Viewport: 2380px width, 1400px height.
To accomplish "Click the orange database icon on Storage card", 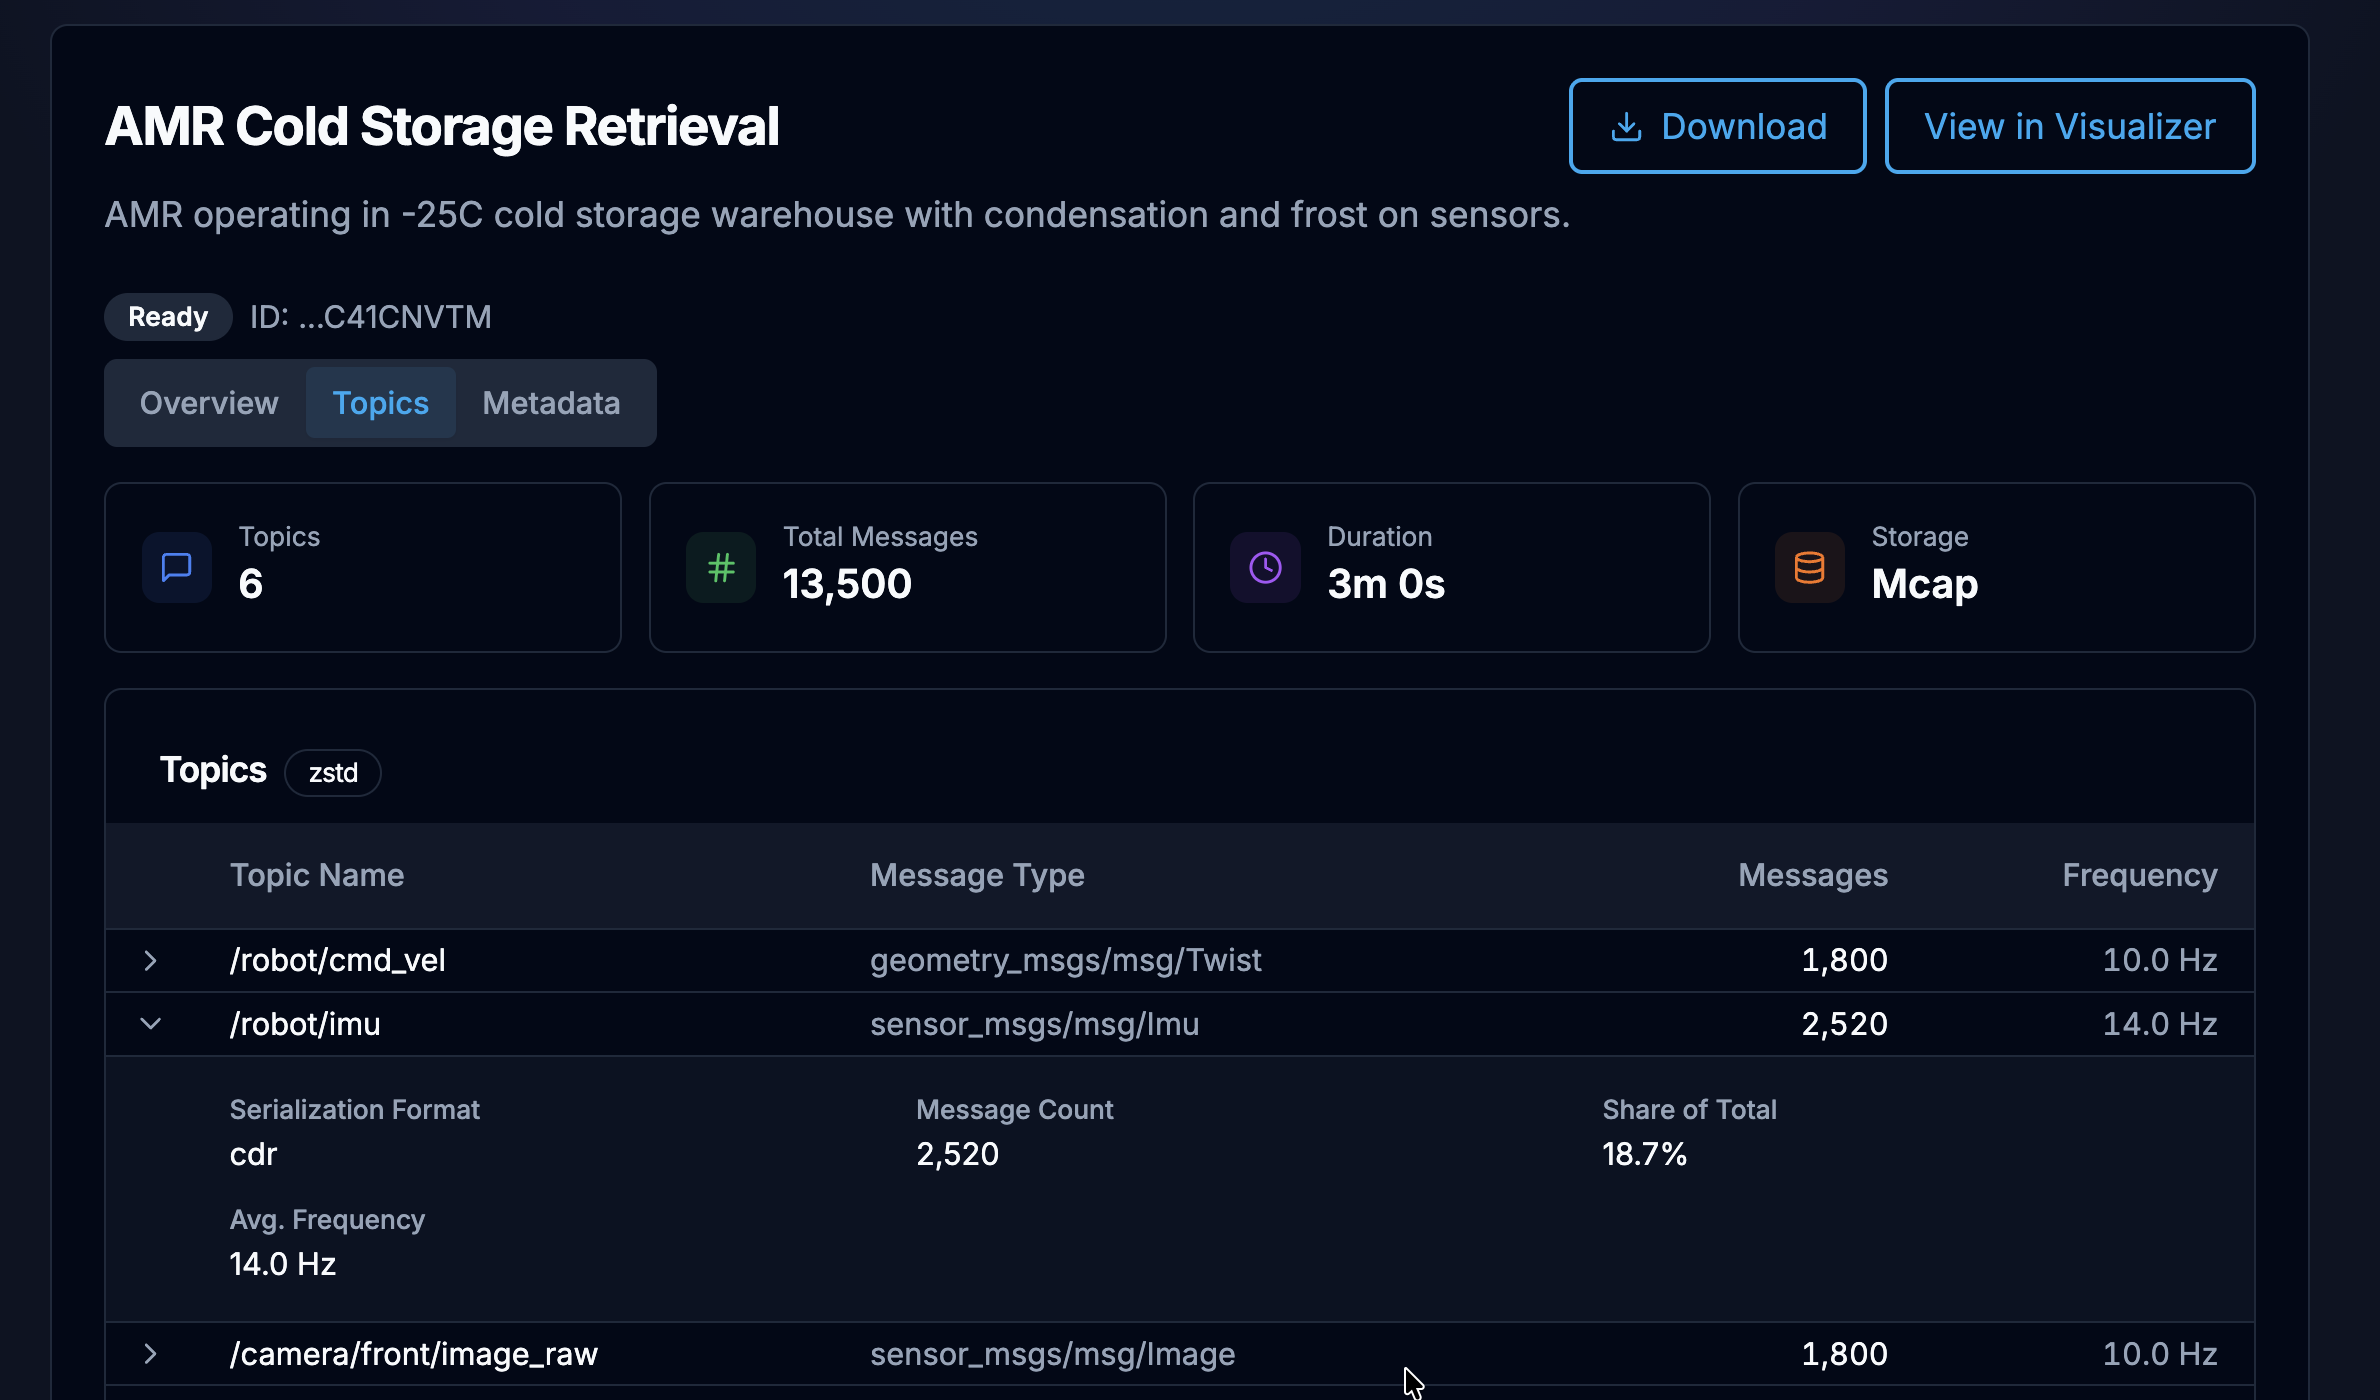I will pyautogui.click(x=1808, y=567).
